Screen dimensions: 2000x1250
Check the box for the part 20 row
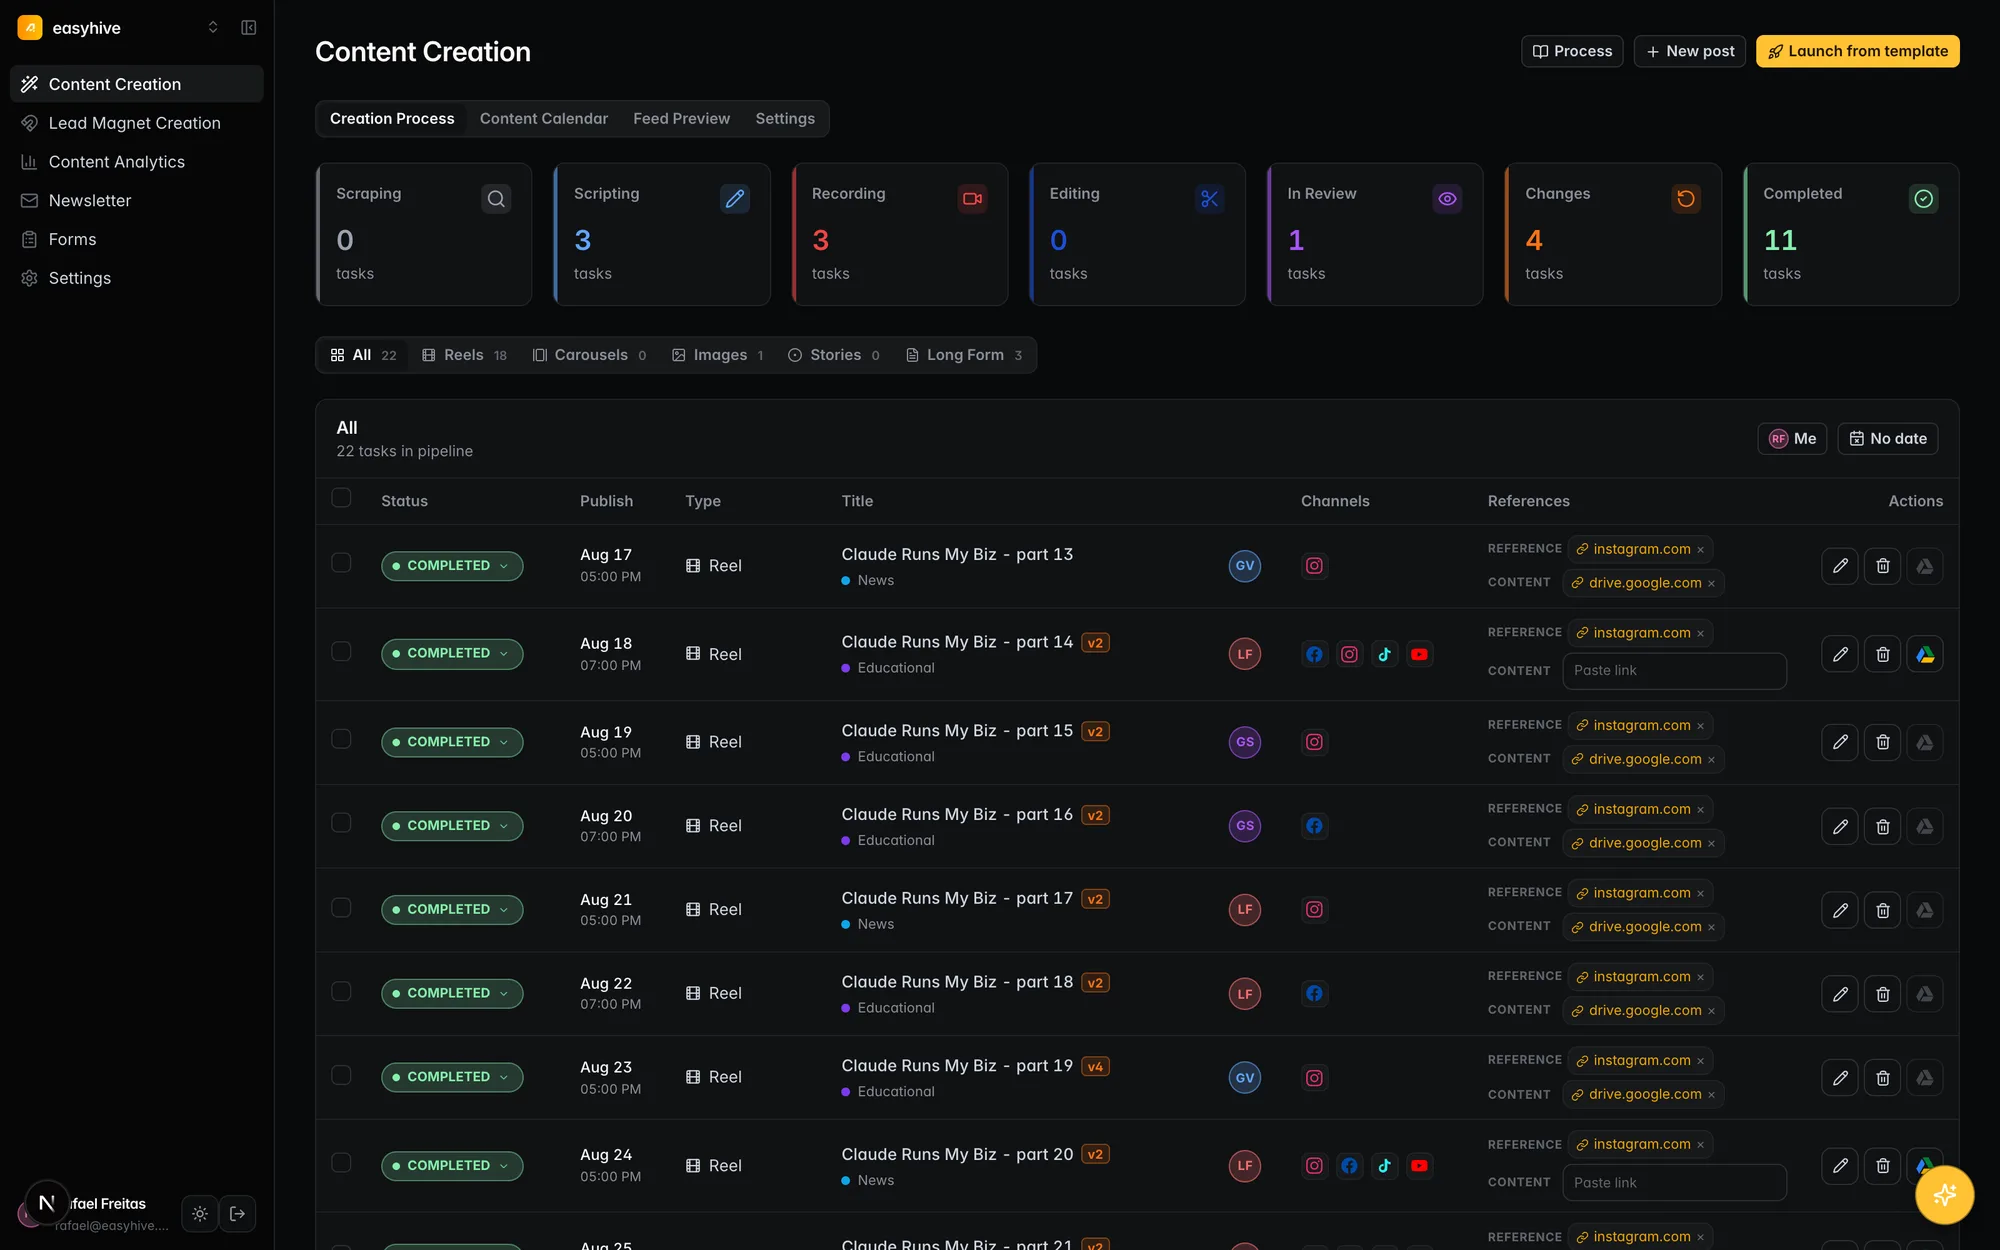click(x=341, y=1163)
